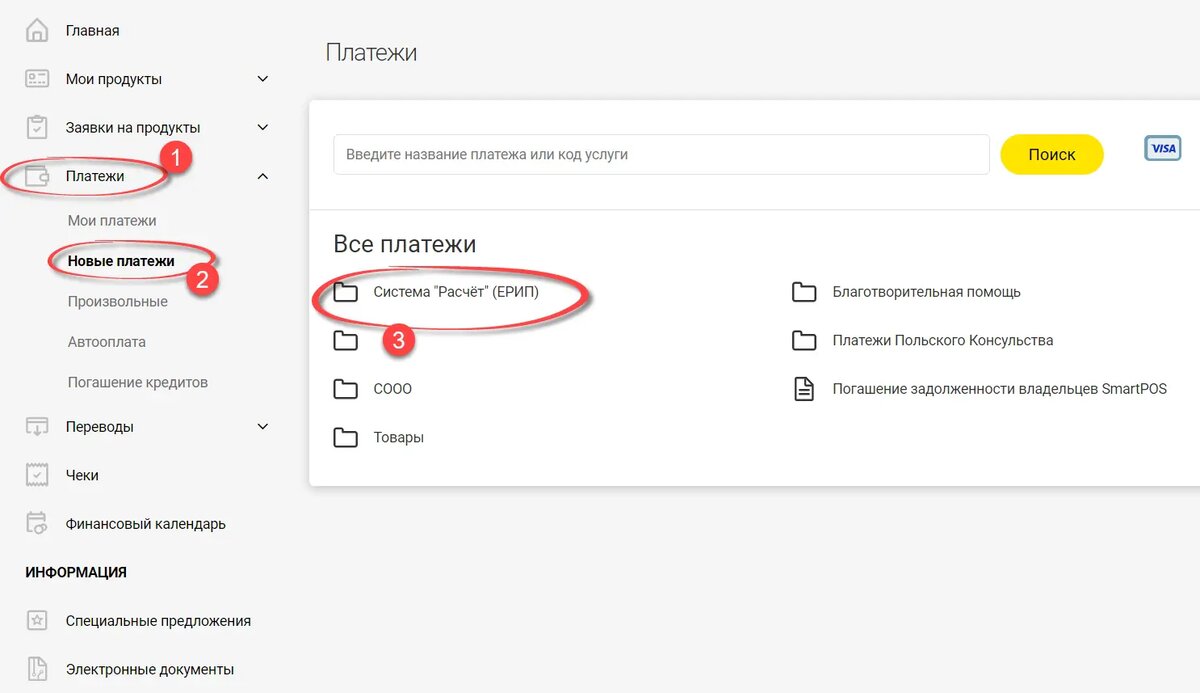Click the folder icon beside Система "Расчёт" (ЕРИП)

[346, 292]
